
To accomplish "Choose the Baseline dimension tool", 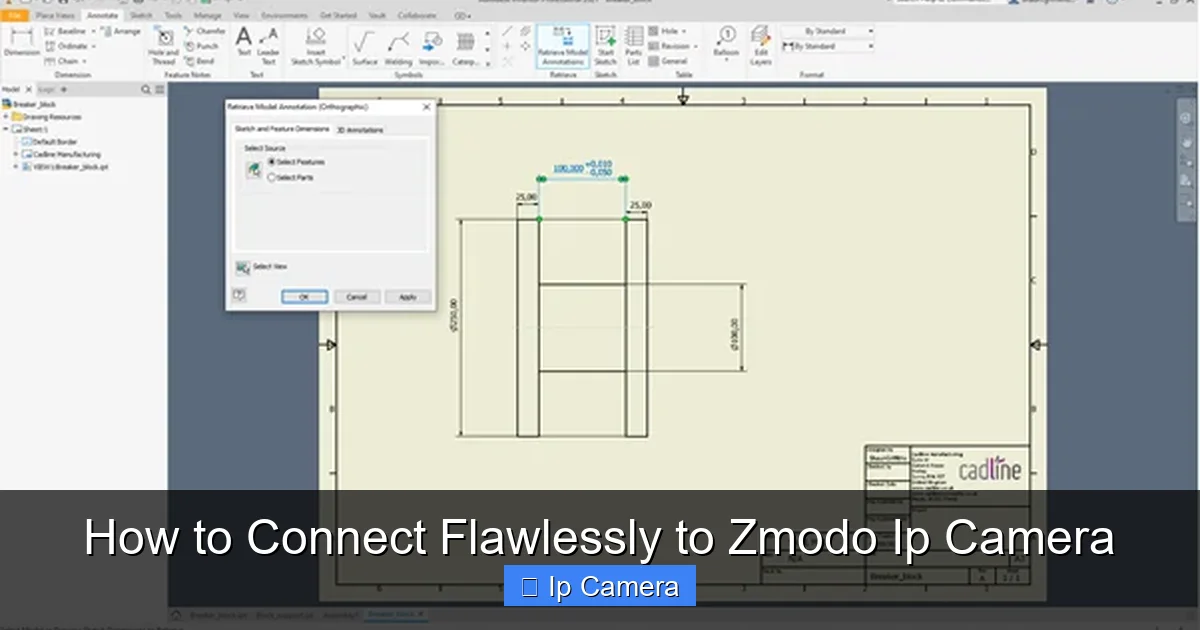I will [67, 31].
